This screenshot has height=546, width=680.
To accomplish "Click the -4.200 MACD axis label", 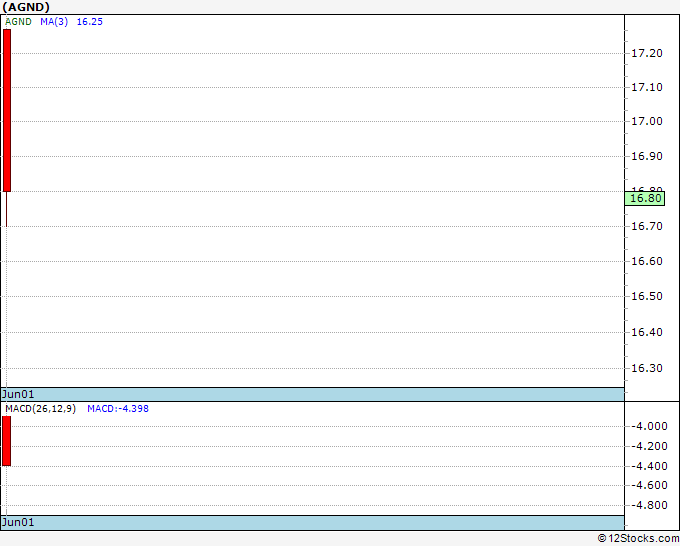I will pyautogui.click(x=649, y=446).
